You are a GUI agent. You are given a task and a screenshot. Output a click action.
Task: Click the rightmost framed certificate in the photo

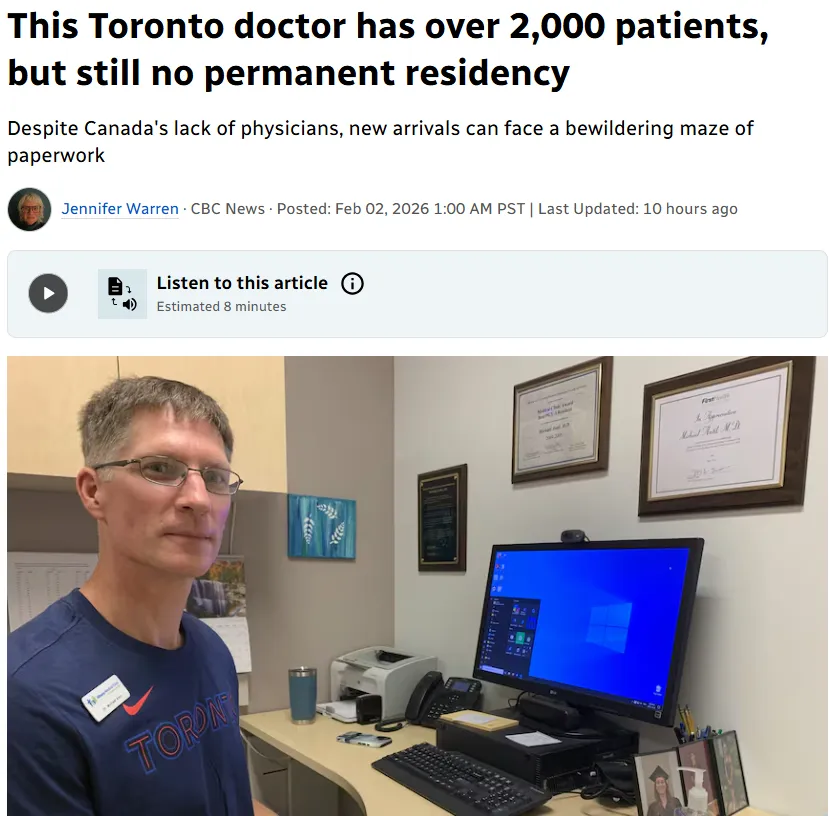pyautogui.click(x=726, y=436)
